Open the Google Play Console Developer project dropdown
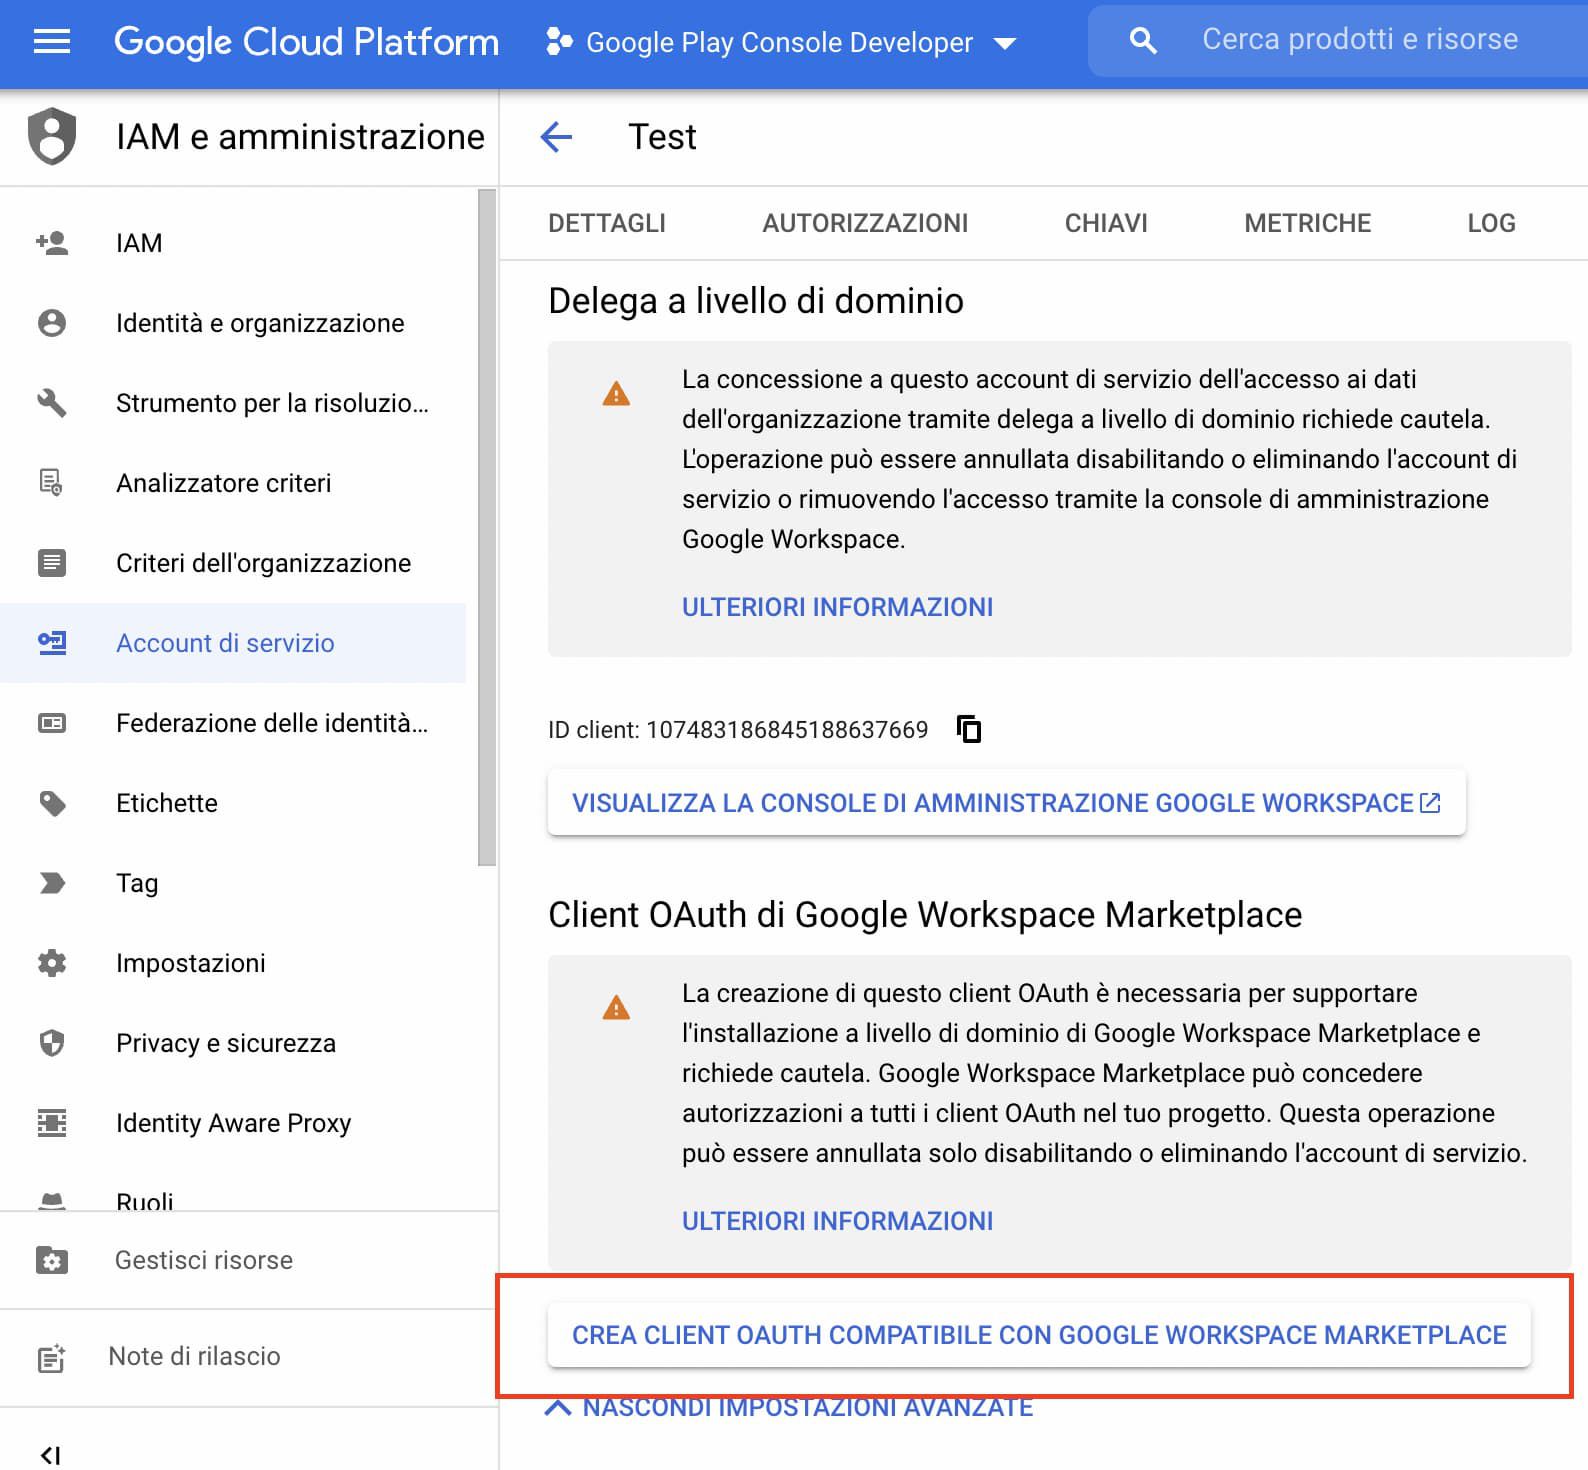 (x=780, y=42)
